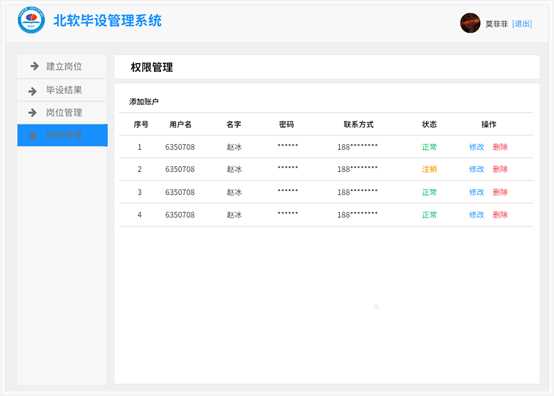This screenshot has width=554, height=396.
Task: Click username 6350708 in row 3
Action: coord(180,192)
